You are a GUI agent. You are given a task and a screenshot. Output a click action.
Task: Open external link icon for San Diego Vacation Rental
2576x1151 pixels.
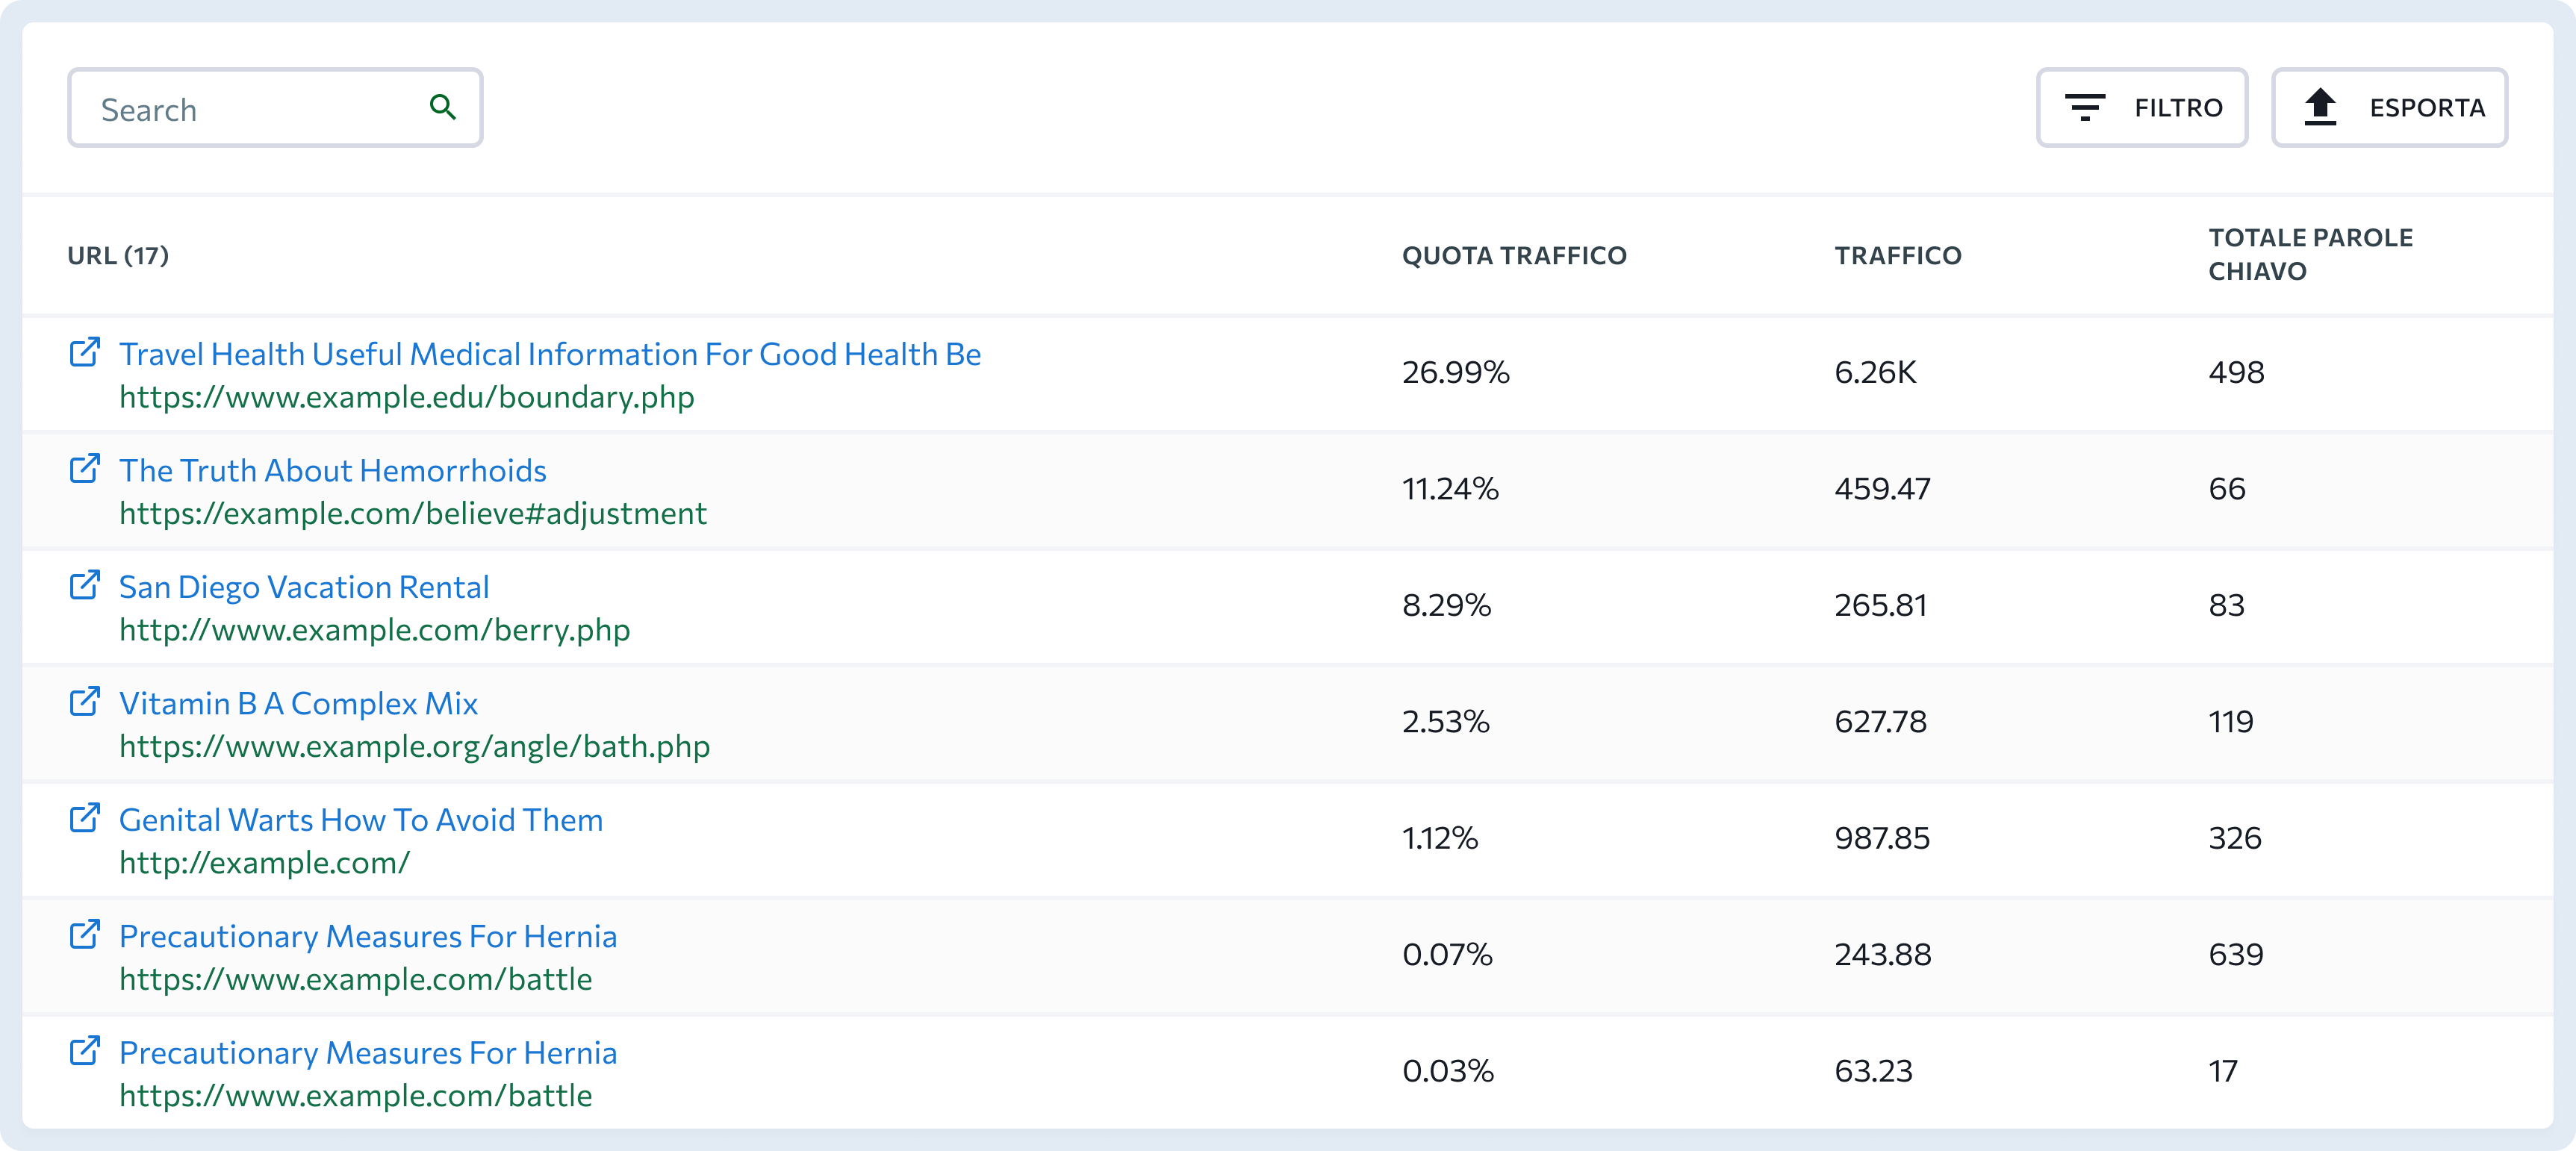85,585
